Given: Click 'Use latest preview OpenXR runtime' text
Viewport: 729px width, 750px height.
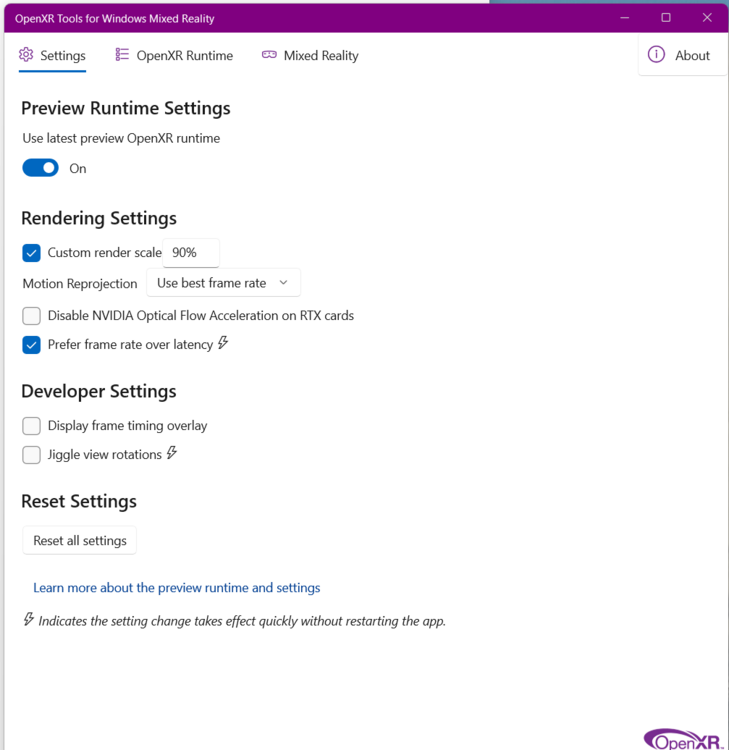Looking at the screenshot, I should [122, 138].
